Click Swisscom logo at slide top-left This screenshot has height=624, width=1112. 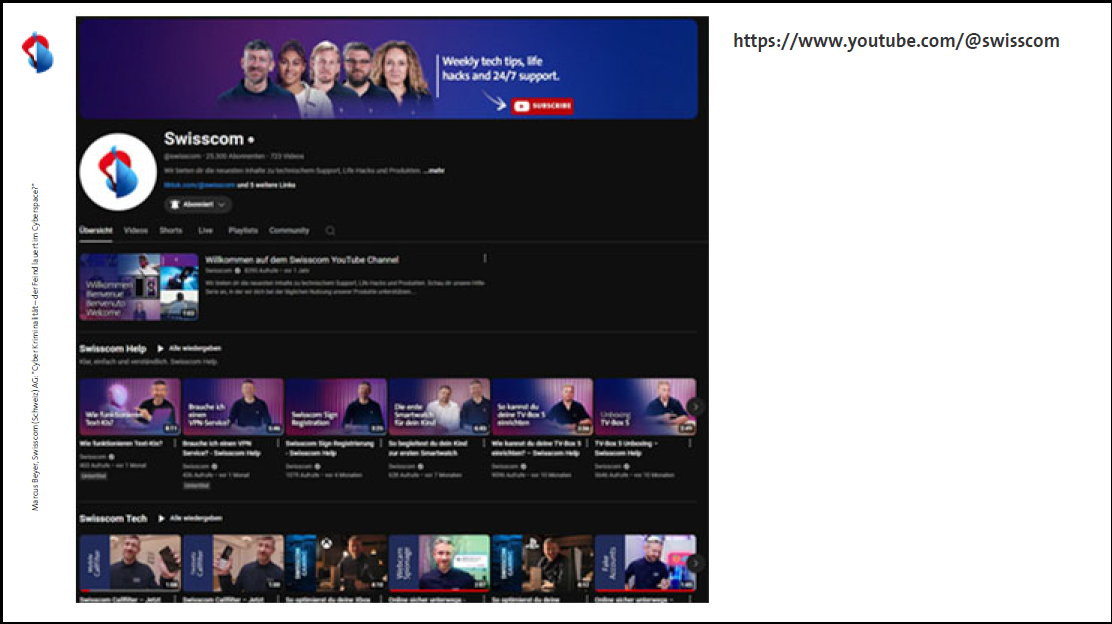click(38, 52)
